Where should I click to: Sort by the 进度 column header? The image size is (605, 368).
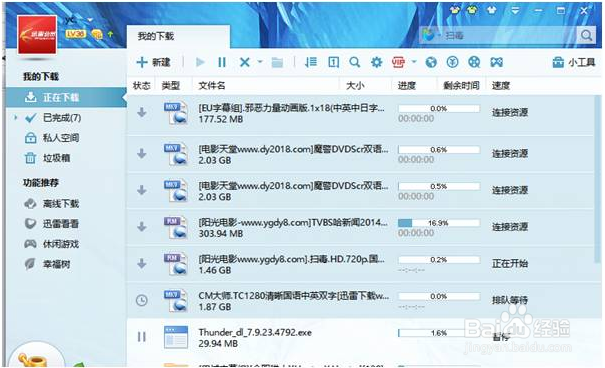[x=407, y=86]
